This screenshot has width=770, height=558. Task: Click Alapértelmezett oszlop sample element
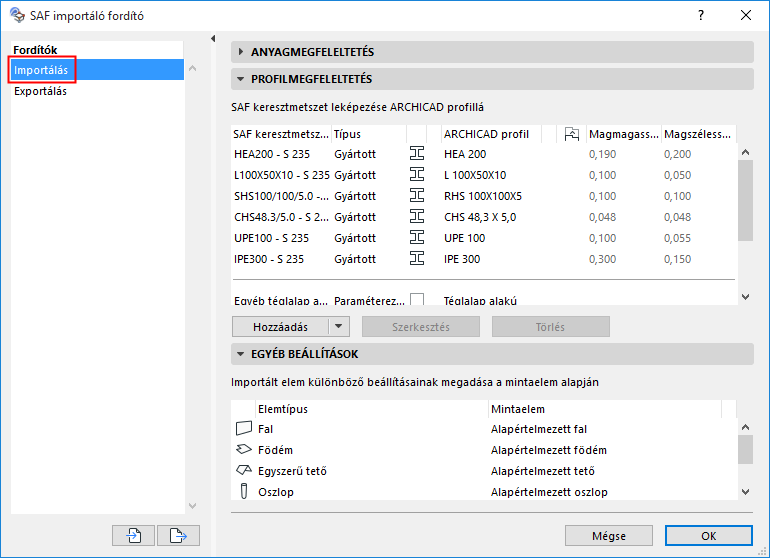pyautogui.click(x=549, y=492)
